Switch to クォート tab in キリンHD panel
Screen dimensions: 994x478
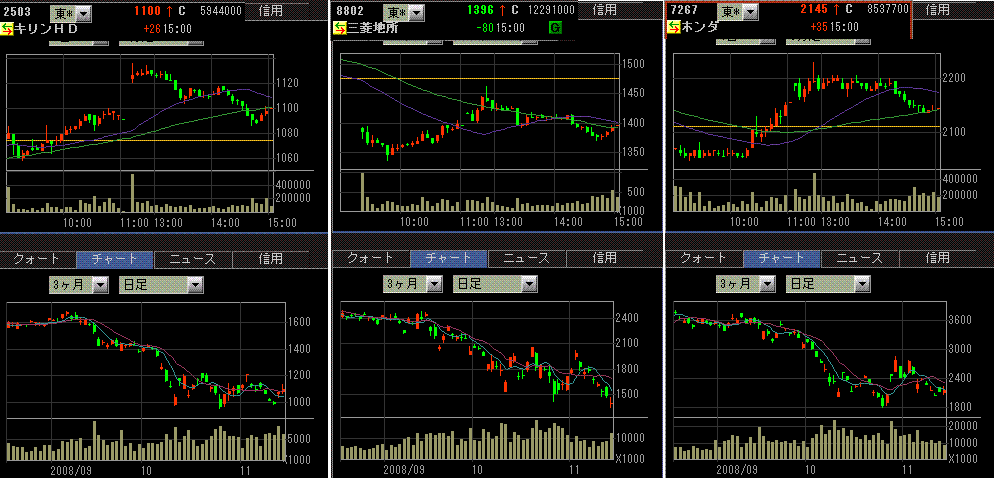point(37,259)
